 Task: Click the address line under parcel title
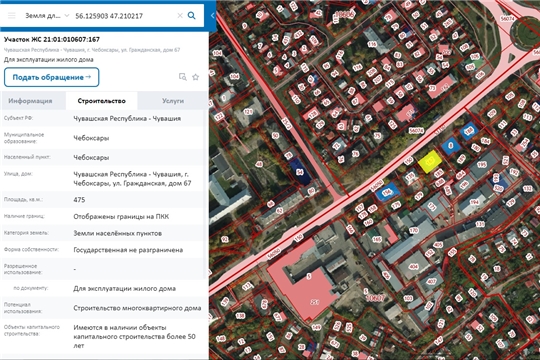(92, 50)
